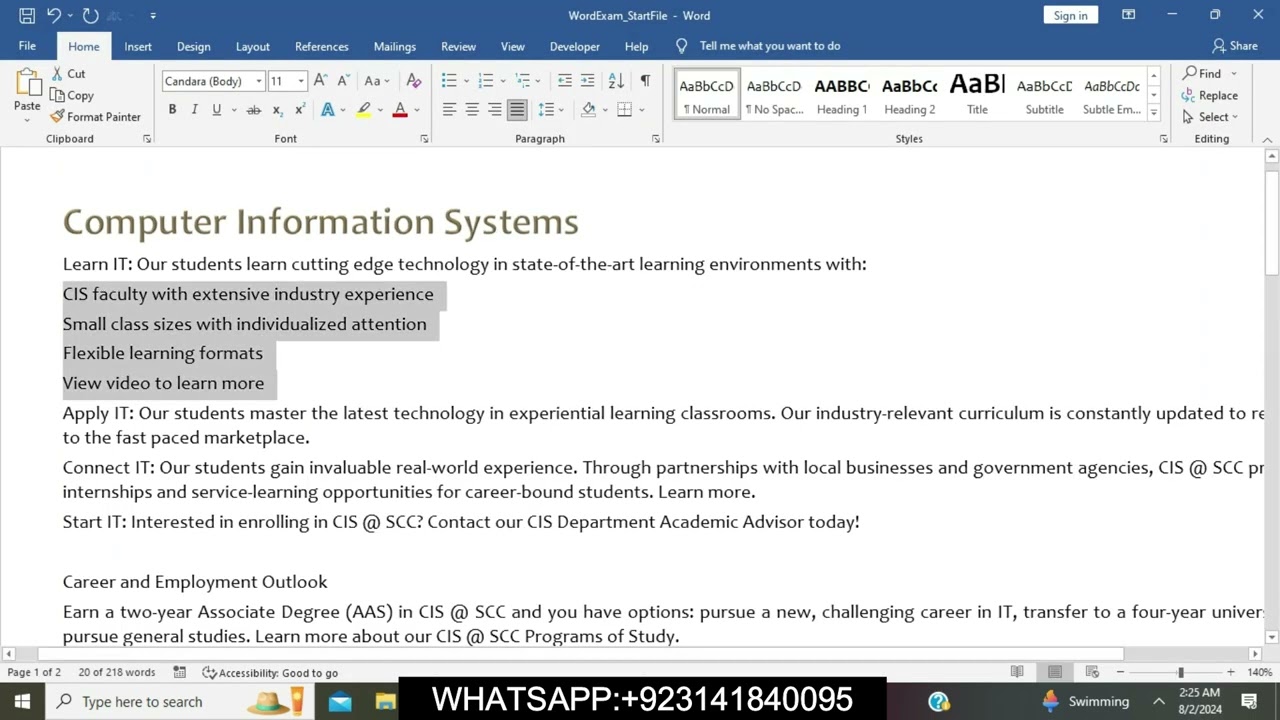Save the document from Quick Access
Viewport: 1280px width, 720px height.
pos(27,15)
